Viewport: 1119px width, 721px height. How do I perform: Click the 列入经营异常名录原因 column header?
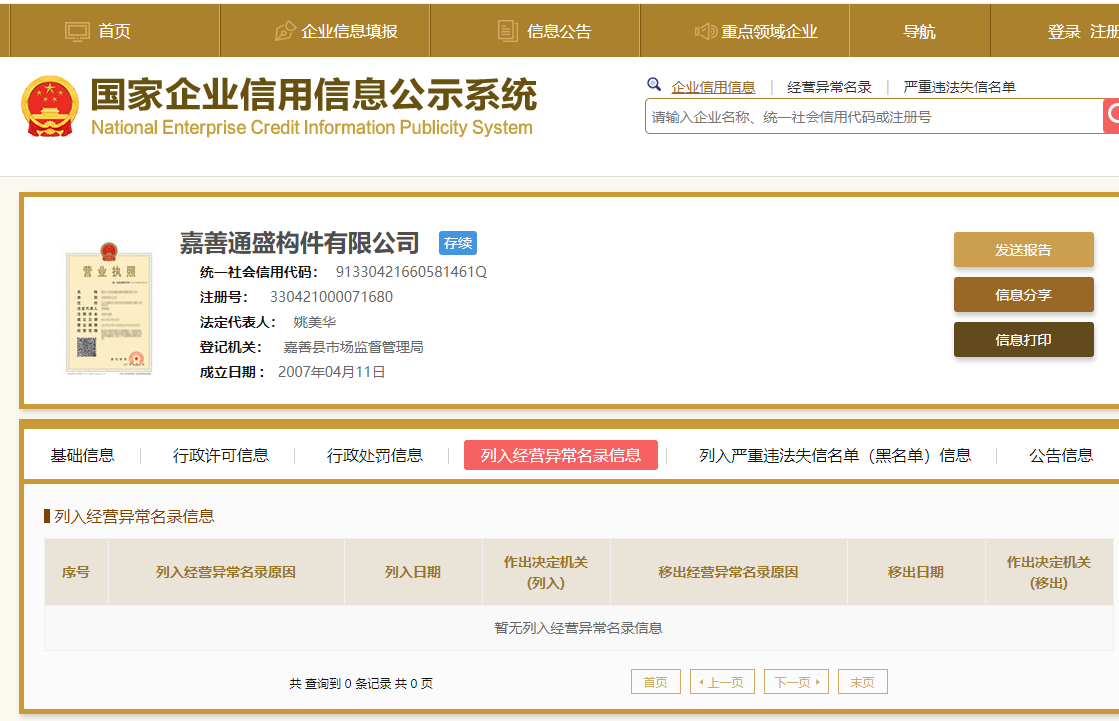coord(226,572)
